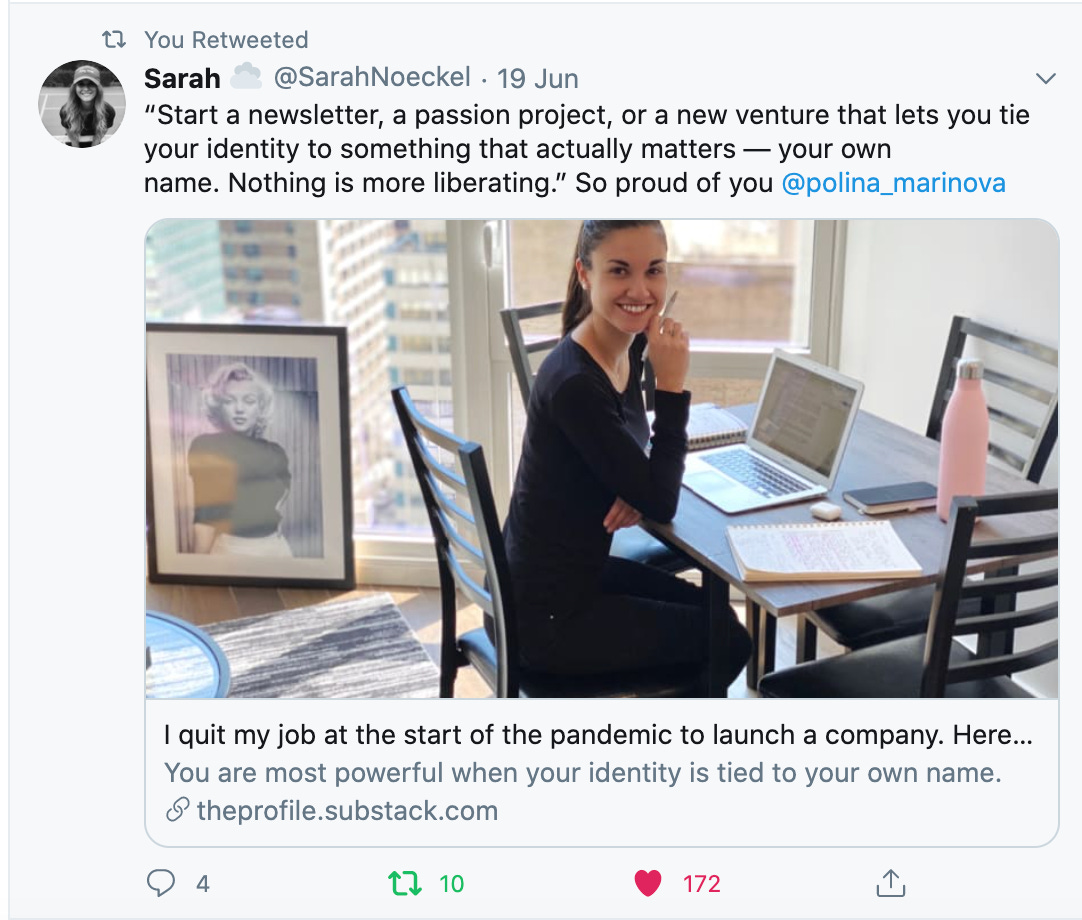Image resolution: width=1082 pixels, height=920 pixels.
Task: Click the retweet count 10
Action: [x=452, y=883]
